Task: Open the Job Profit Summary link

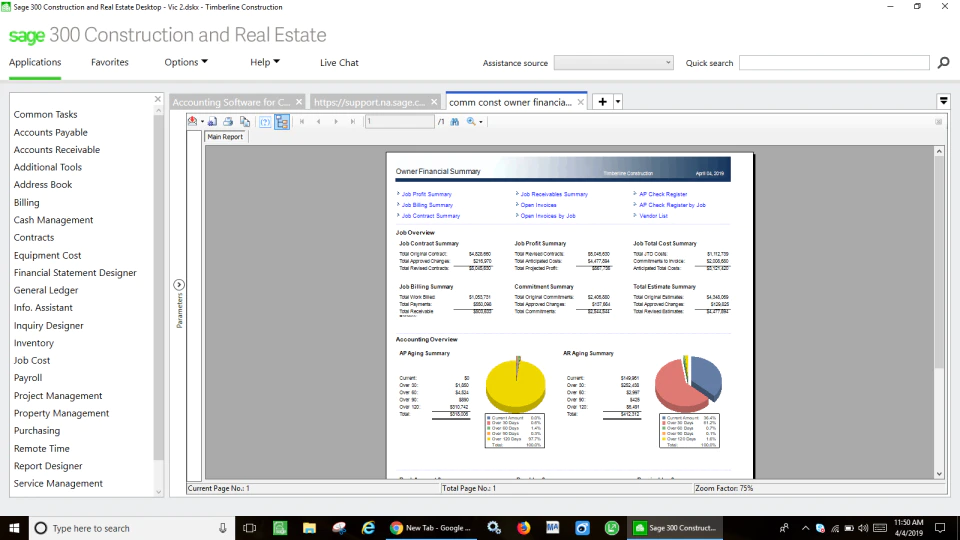Action: coord(426,194)
